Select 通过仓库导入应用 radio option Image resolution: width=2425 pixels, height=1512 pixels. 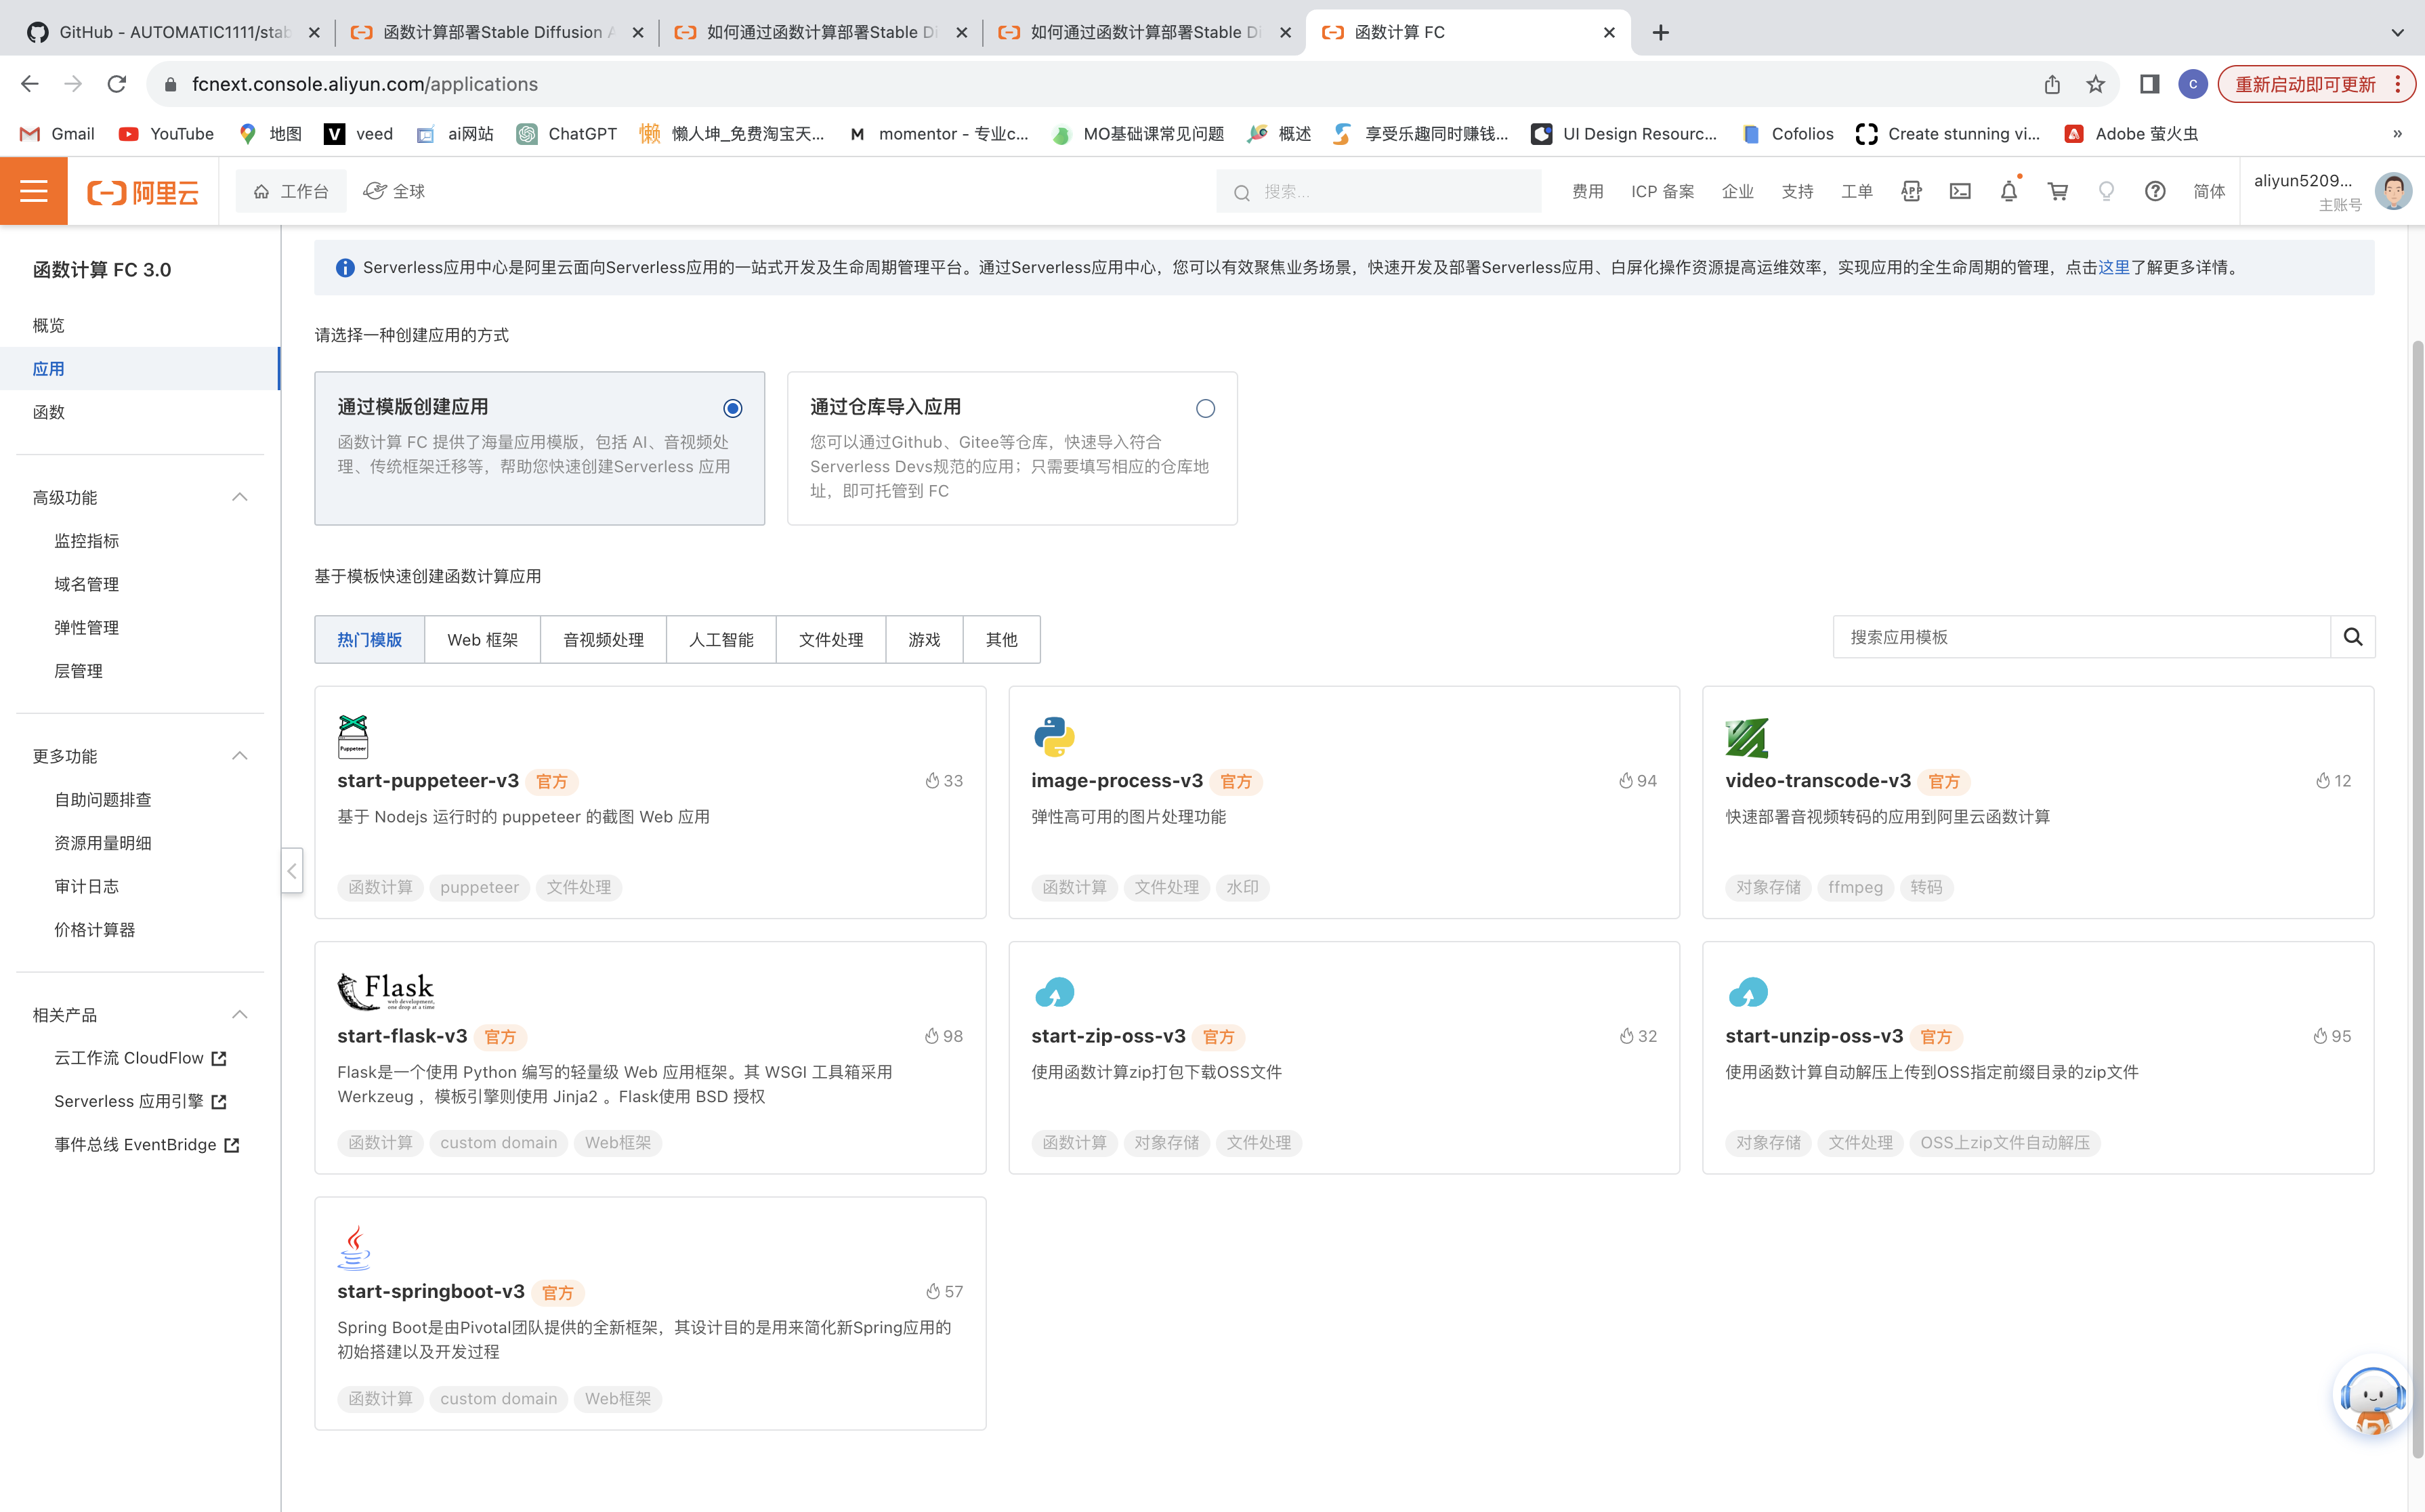click(x=1205, y=408)
